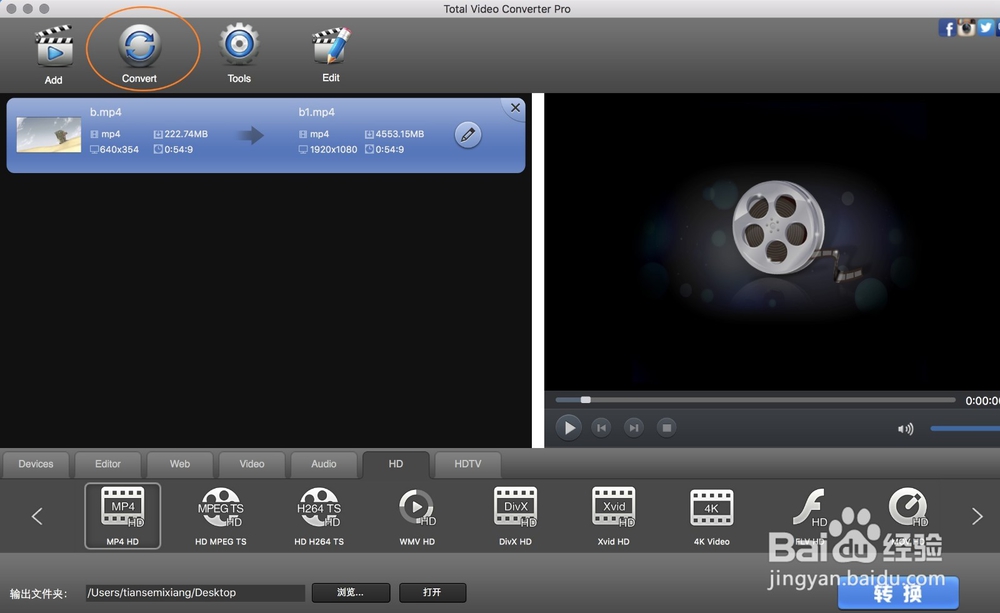Click the pencil edit icon for b1.mp4

467,135
